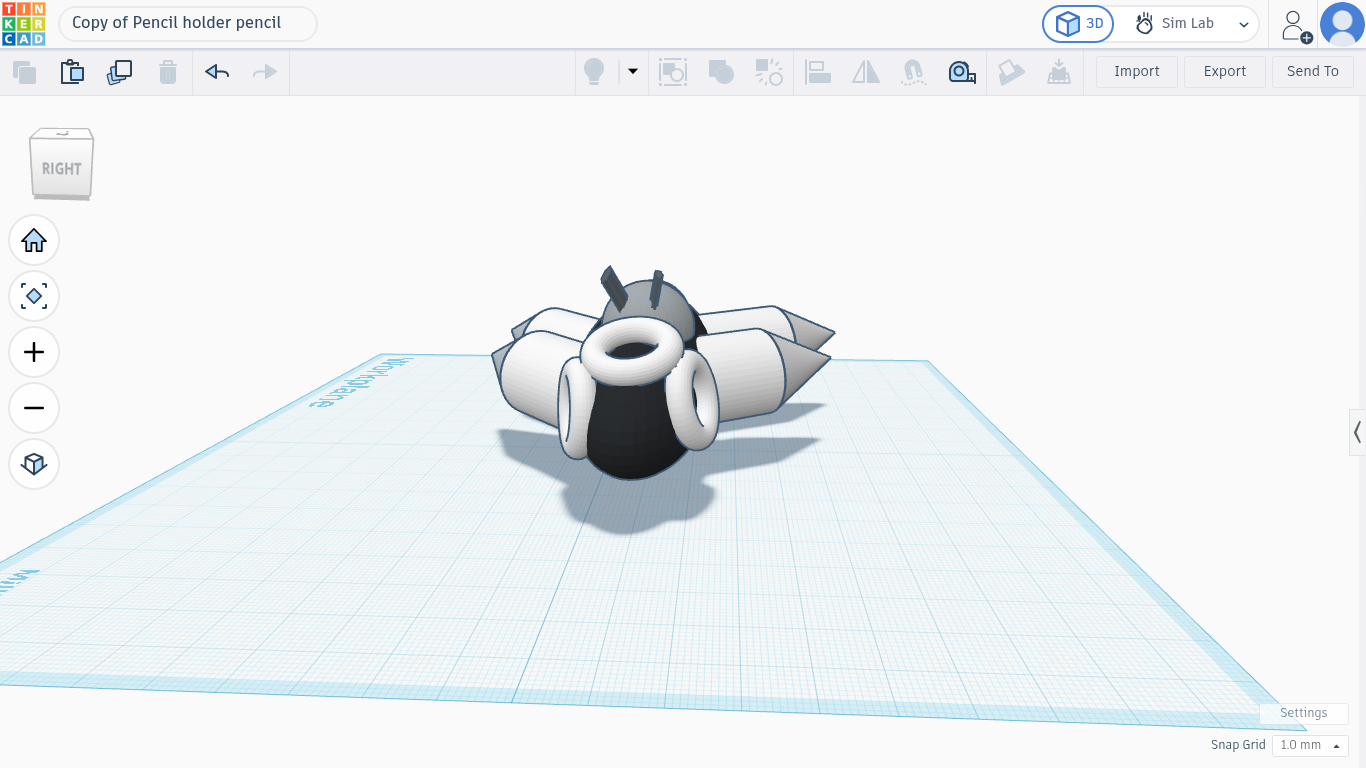Open the Tinkercad logo home link
Image resolution: width=1366 pixels, height=768 pixels.
23,23
